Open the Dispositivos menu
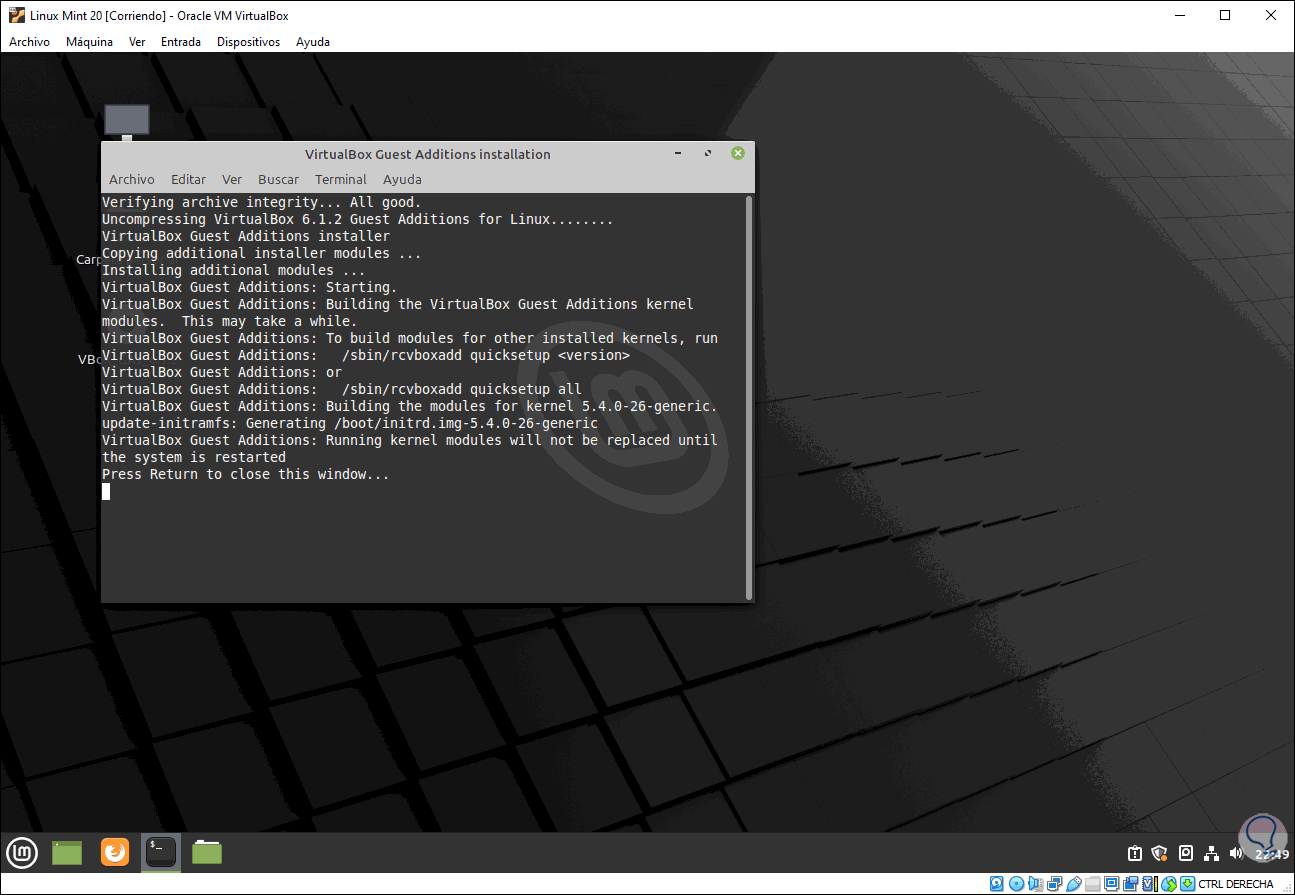The height and width of the screenshot is (895, 1295). (x=248, y=42)
